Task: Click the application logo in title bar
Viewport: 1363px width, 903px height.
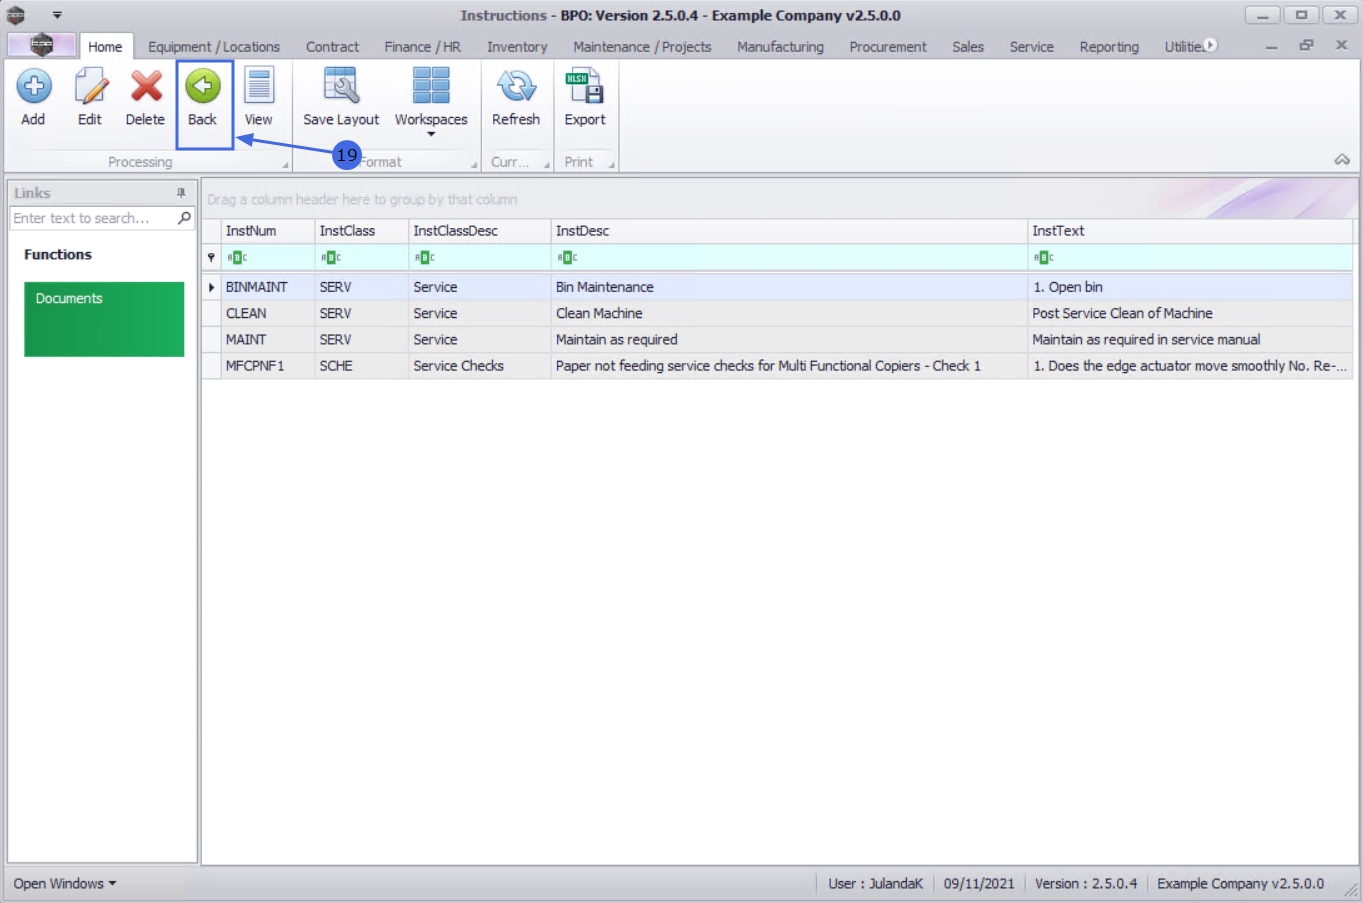Action: pos(16,15)
